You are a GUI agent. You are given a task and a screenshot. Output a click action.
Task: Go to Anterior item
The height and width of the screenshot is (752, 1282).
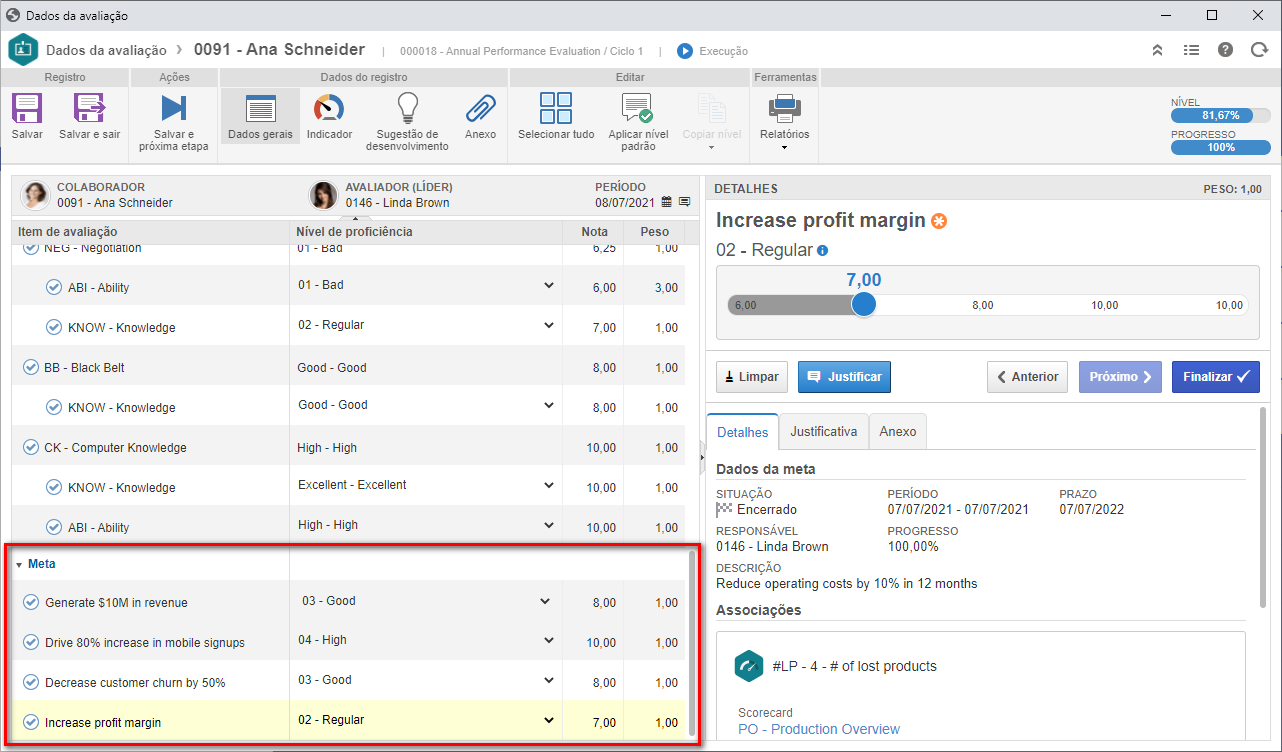tap(1028, 377)
